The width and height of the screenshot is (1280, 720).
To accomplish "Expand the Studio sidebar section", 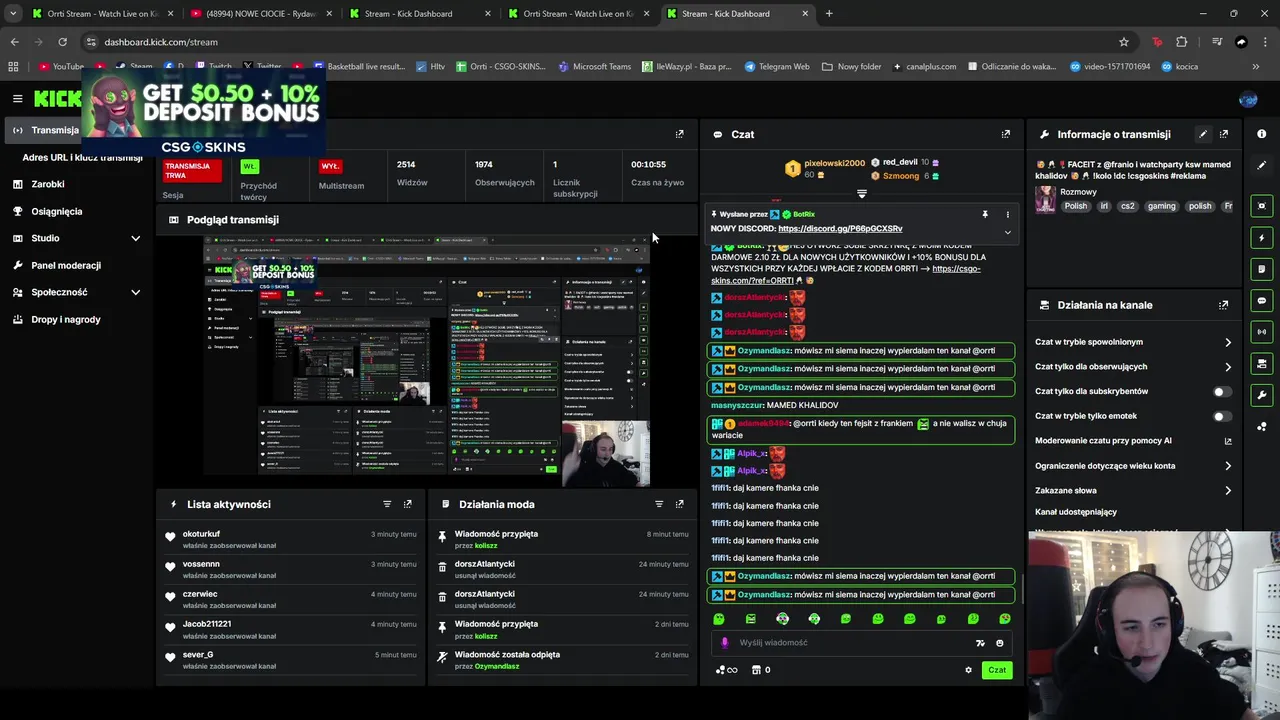I will 135,238.
